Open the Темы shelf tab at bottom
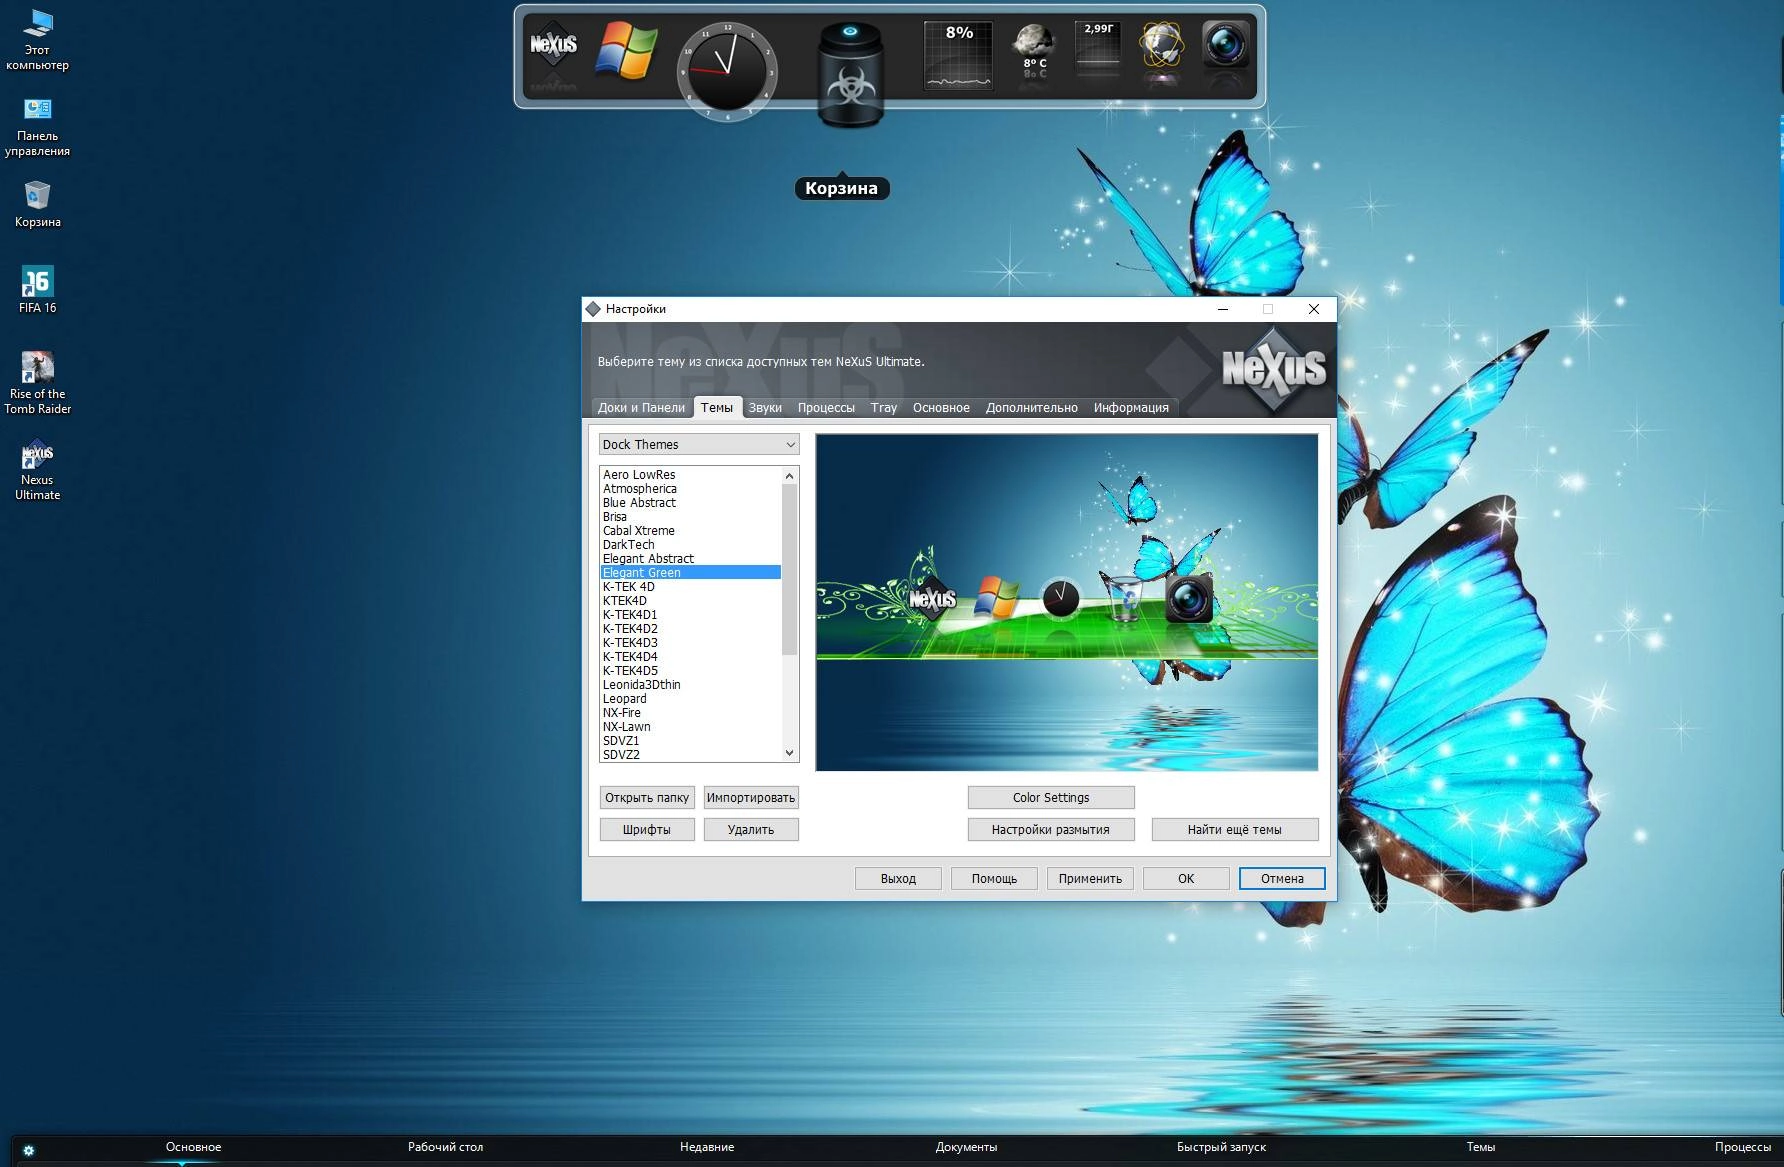The image size is (1784, 1167). pos(1480,1147)
